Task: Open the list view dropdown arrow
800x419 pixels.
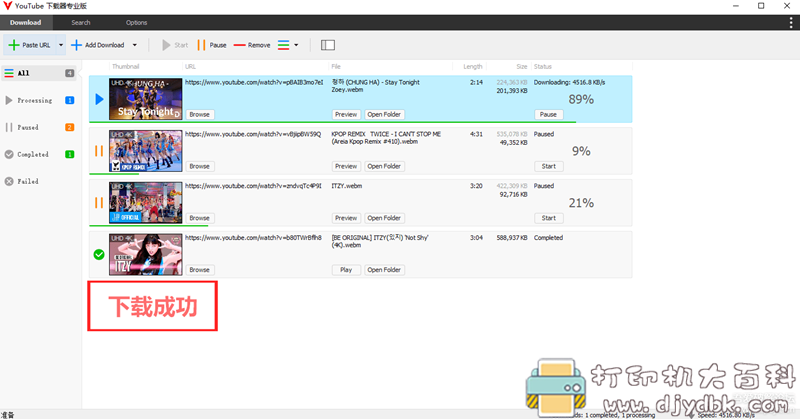Action: click(296, 45)
